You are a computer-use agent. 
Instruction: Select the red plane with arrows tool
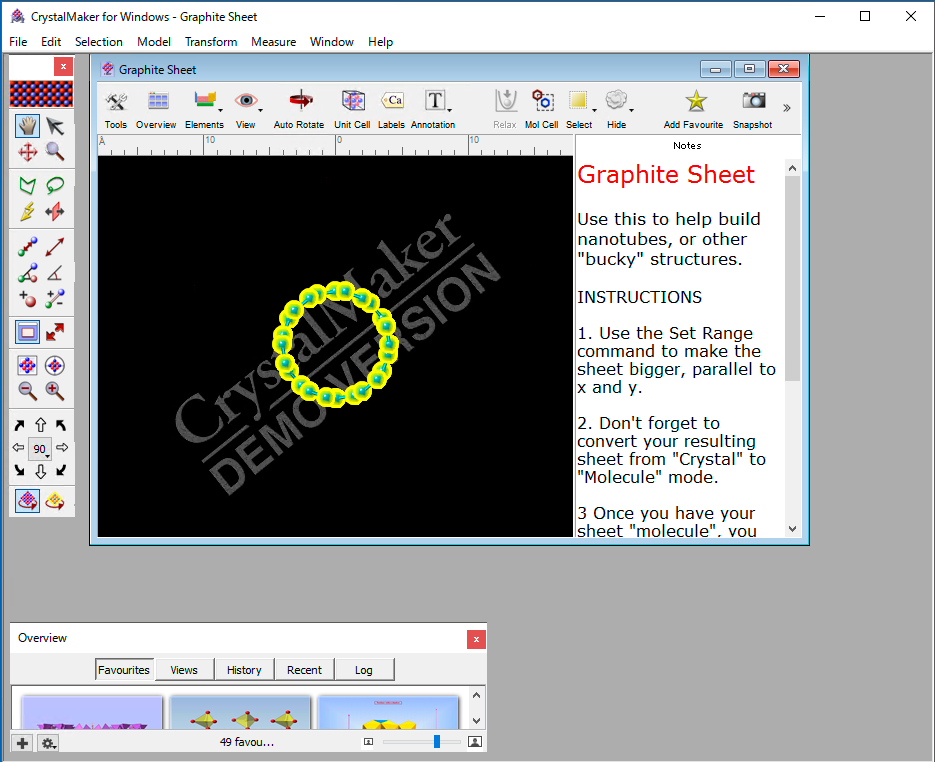[x=55, y=211]
